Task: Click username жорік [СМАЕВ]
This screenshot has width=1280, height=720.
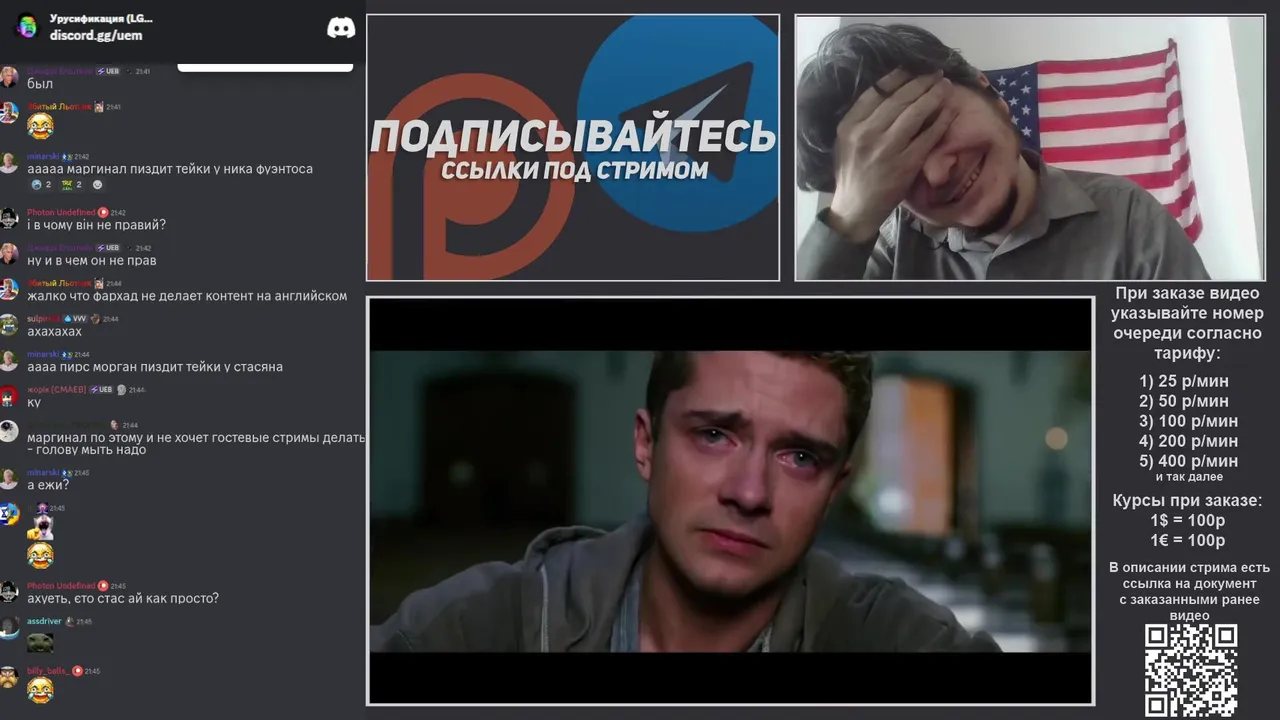Action: pyautogui.click(x=57, y=390)
